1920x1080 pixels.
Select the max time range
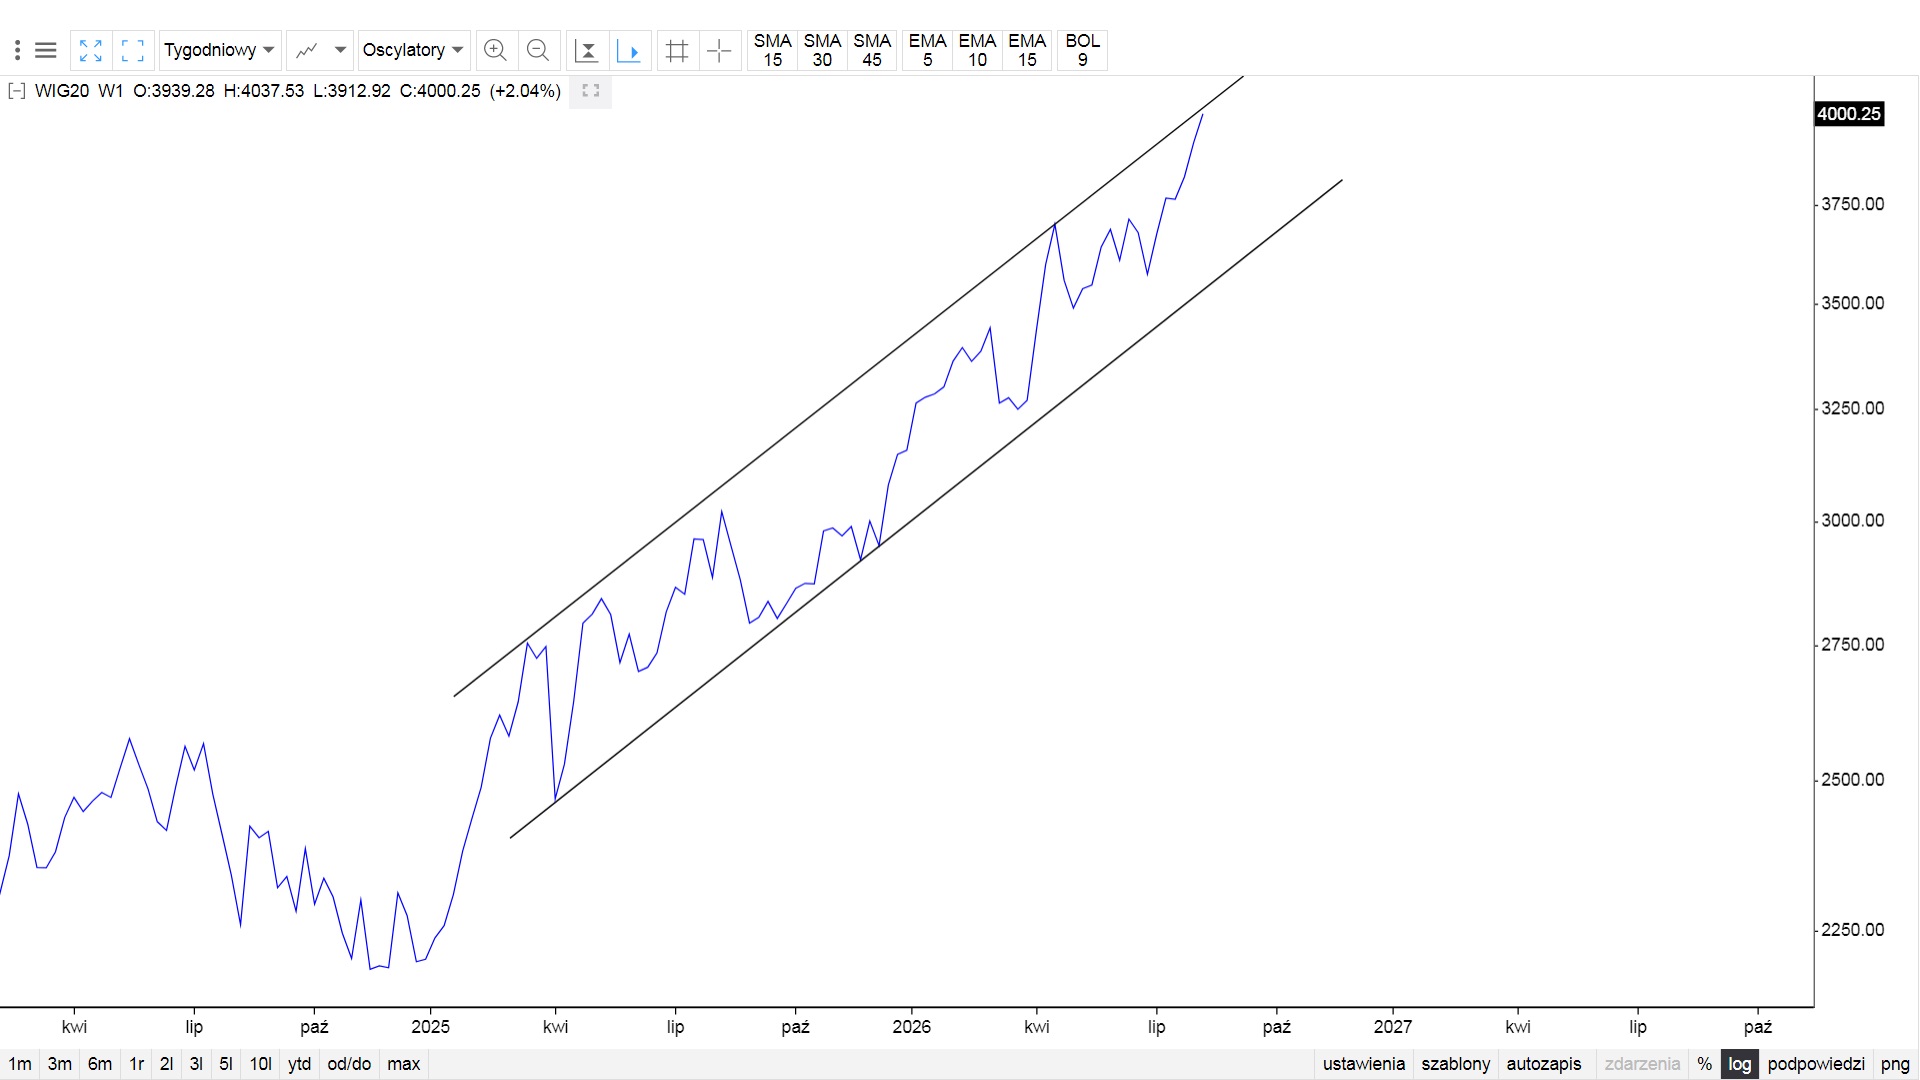[x=404, y=1064]
